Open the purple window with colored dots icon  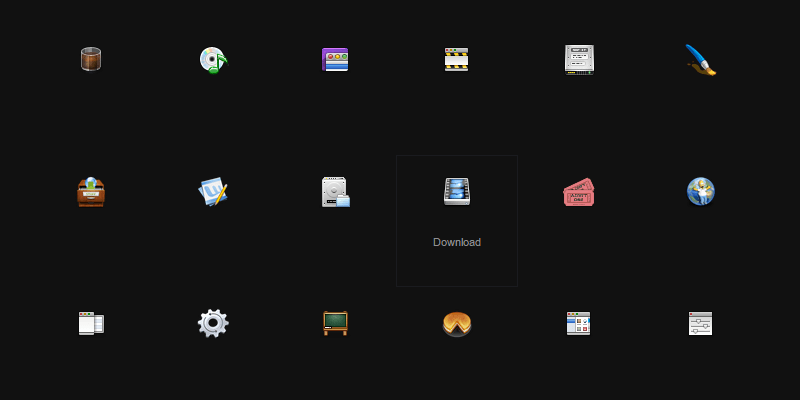(x=335, y=60)
